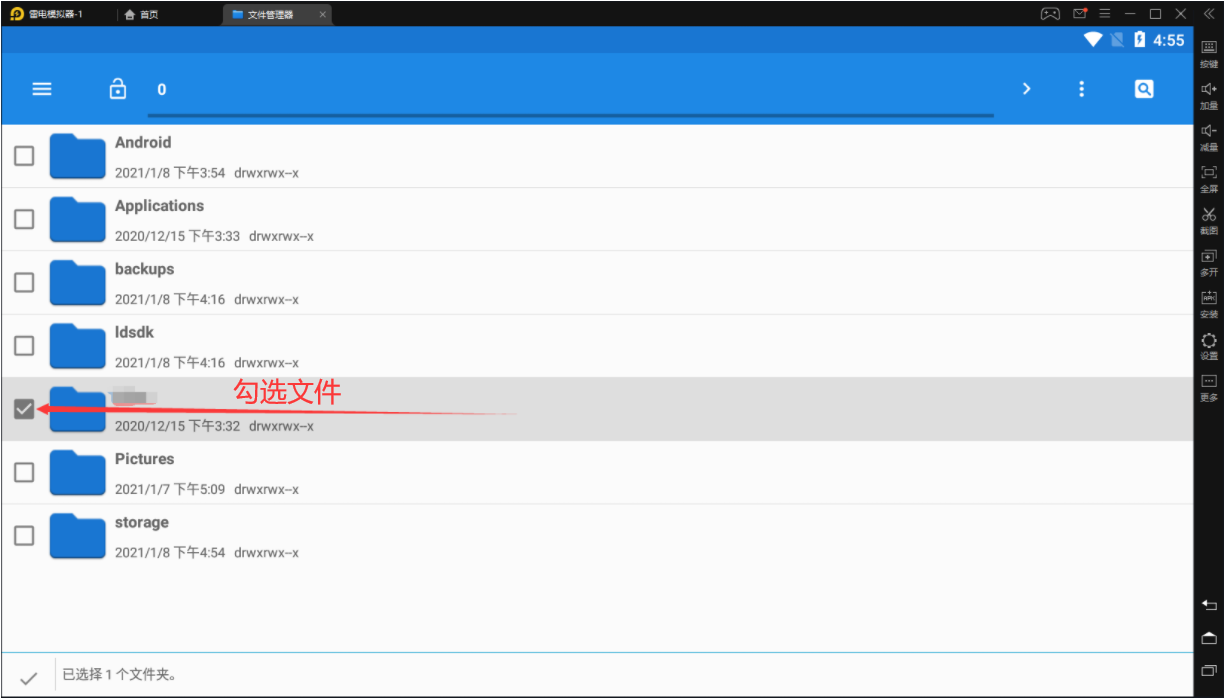This screenshot has height=700, width=1226.
Task: Open the file search magnifier
Action: click(x=1144, y=89)
